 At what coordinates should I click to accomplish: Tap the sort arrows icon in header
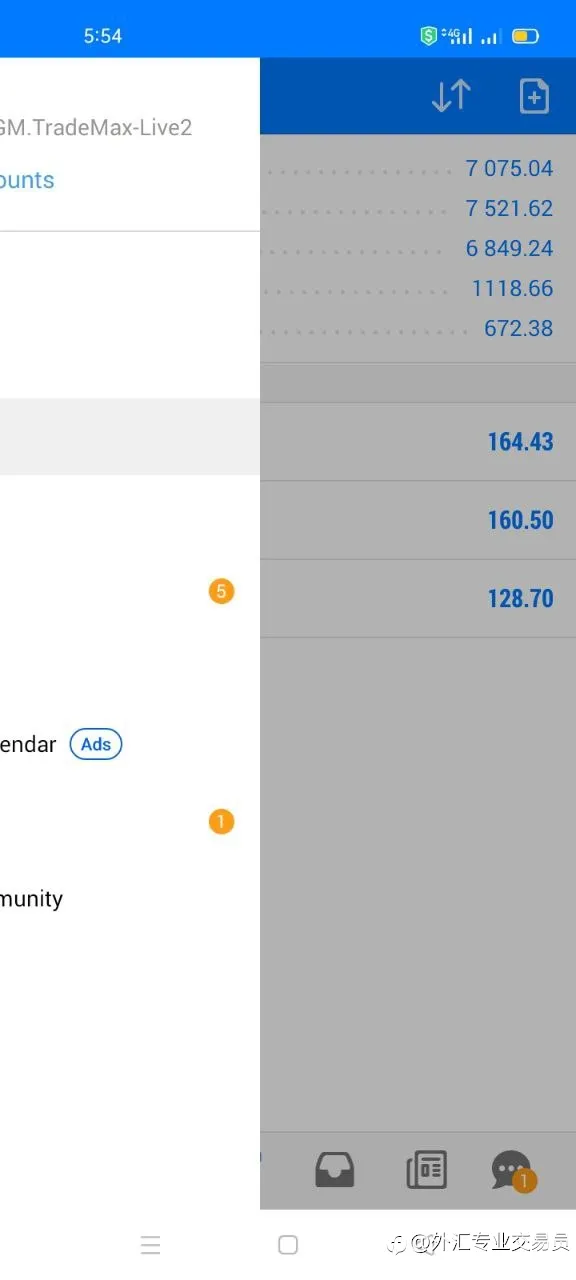click(x=451, y=96)
